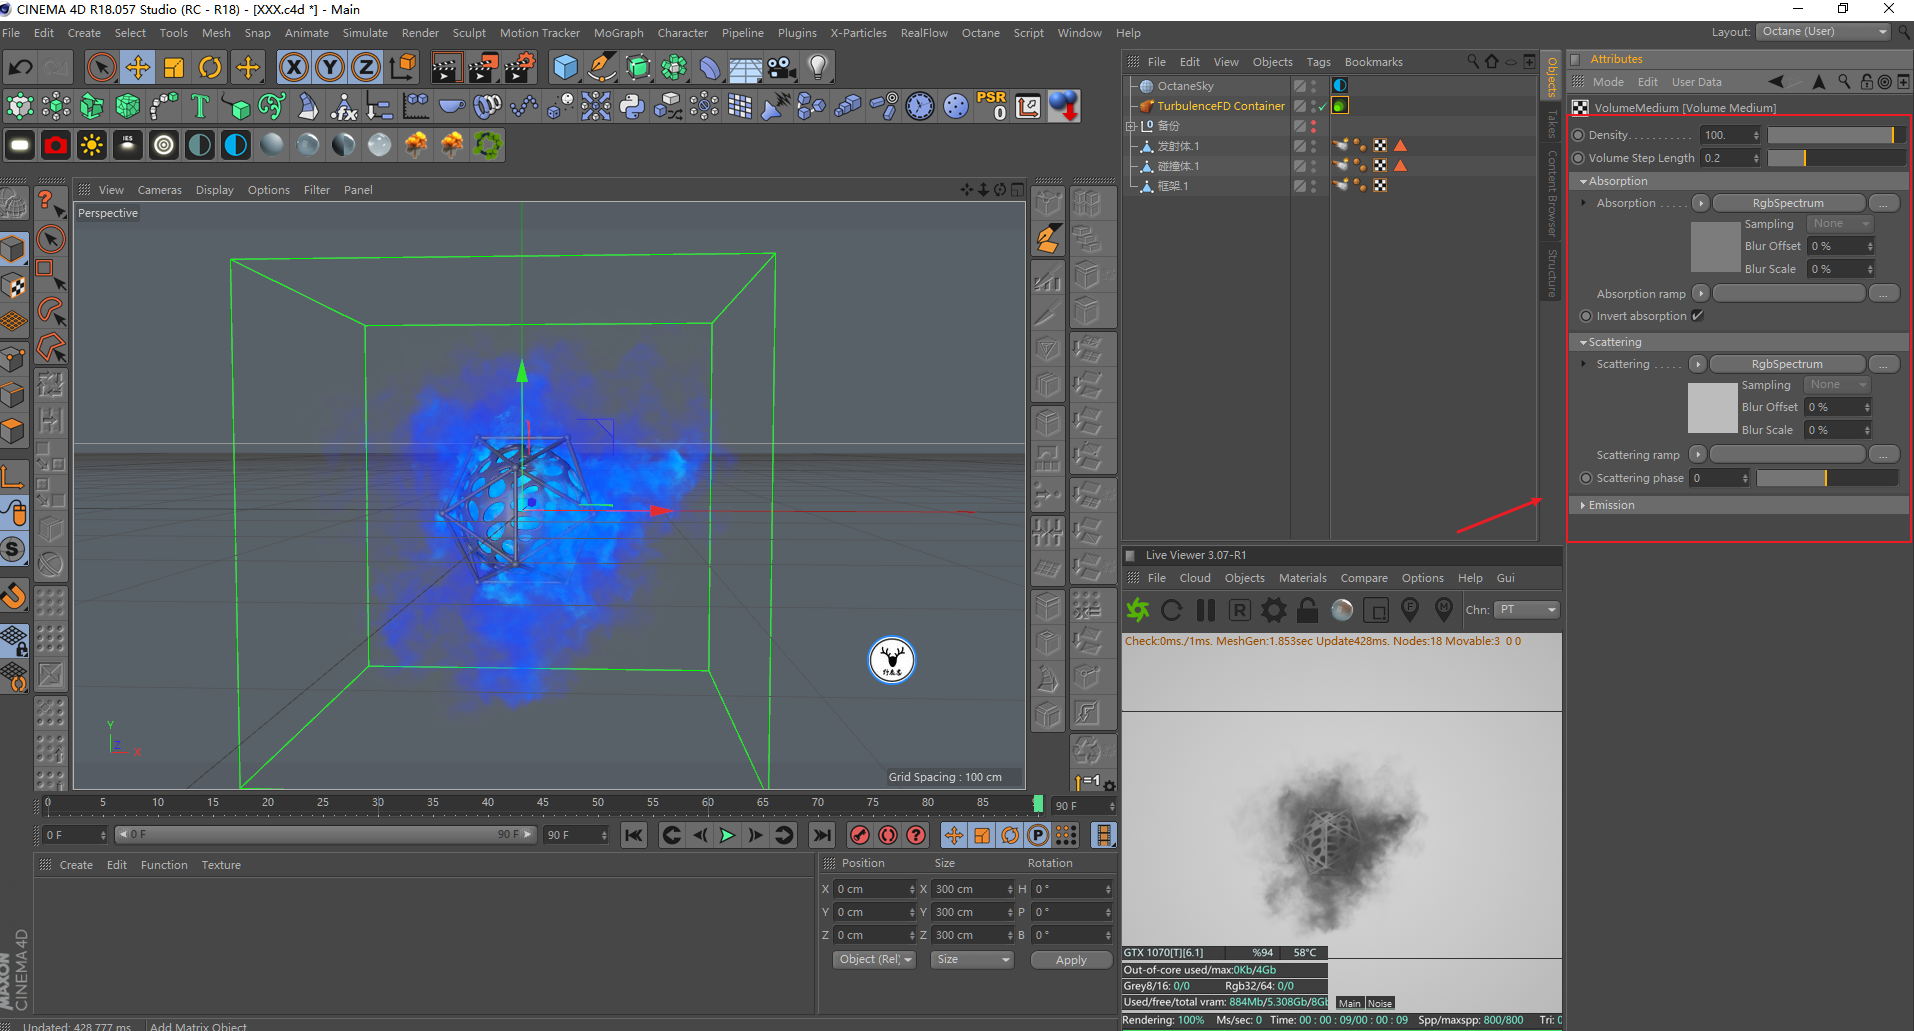Click the Octane sun light icon
The height and width of the screenshot is (1031, 1914).
92,145
